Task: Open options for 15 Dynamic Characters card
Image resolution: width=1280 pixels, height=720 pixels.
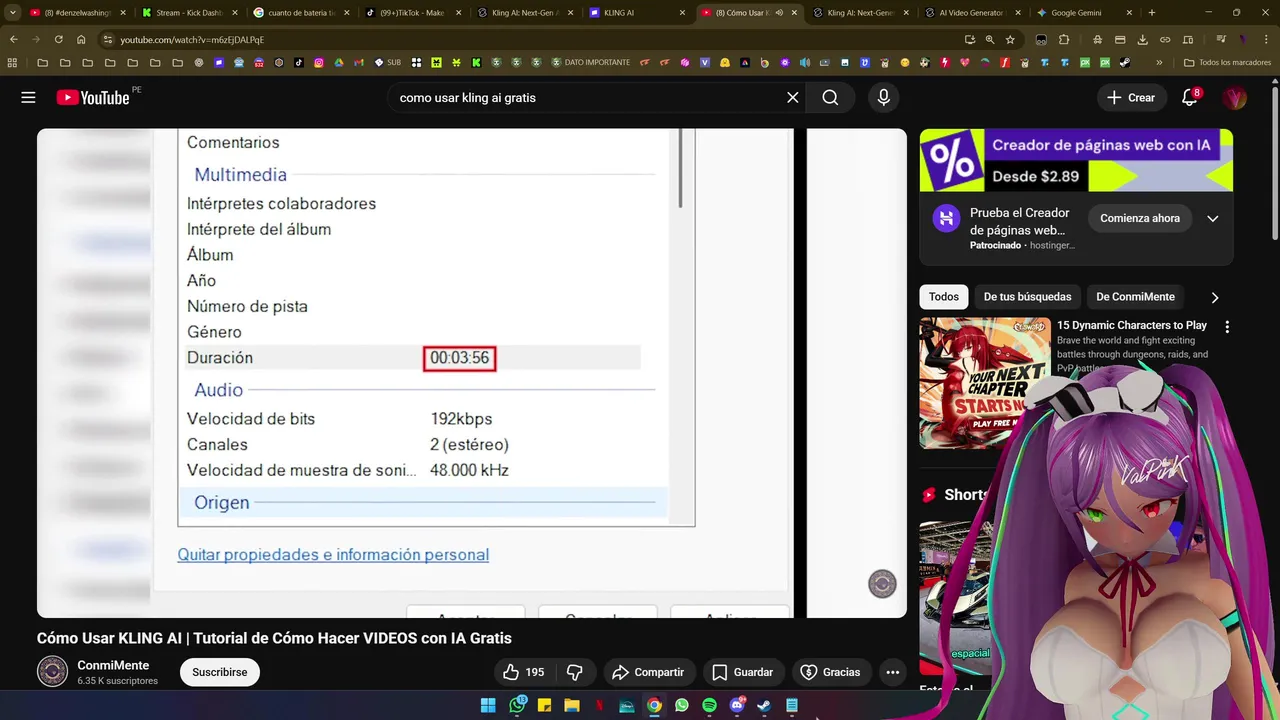Action: 1227,326
